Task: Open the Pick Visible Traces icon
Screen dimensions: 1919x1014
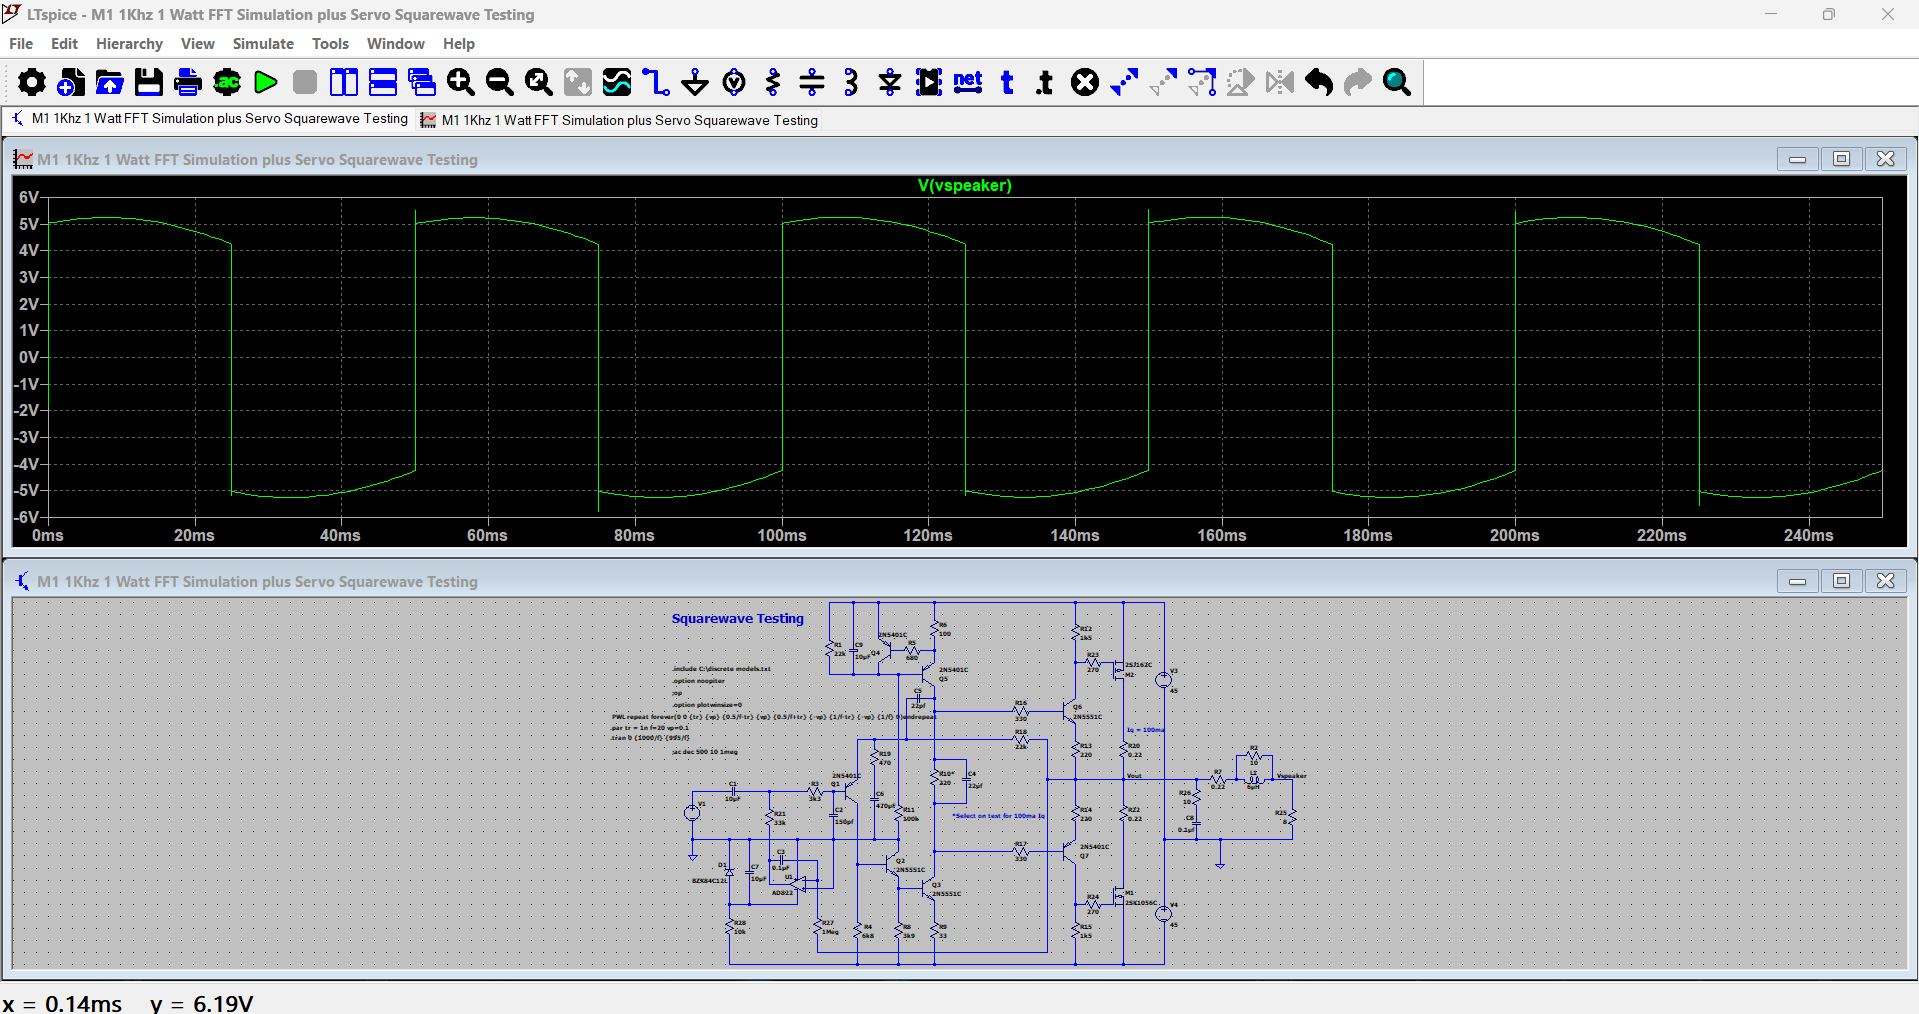Action: coord(617,82)
